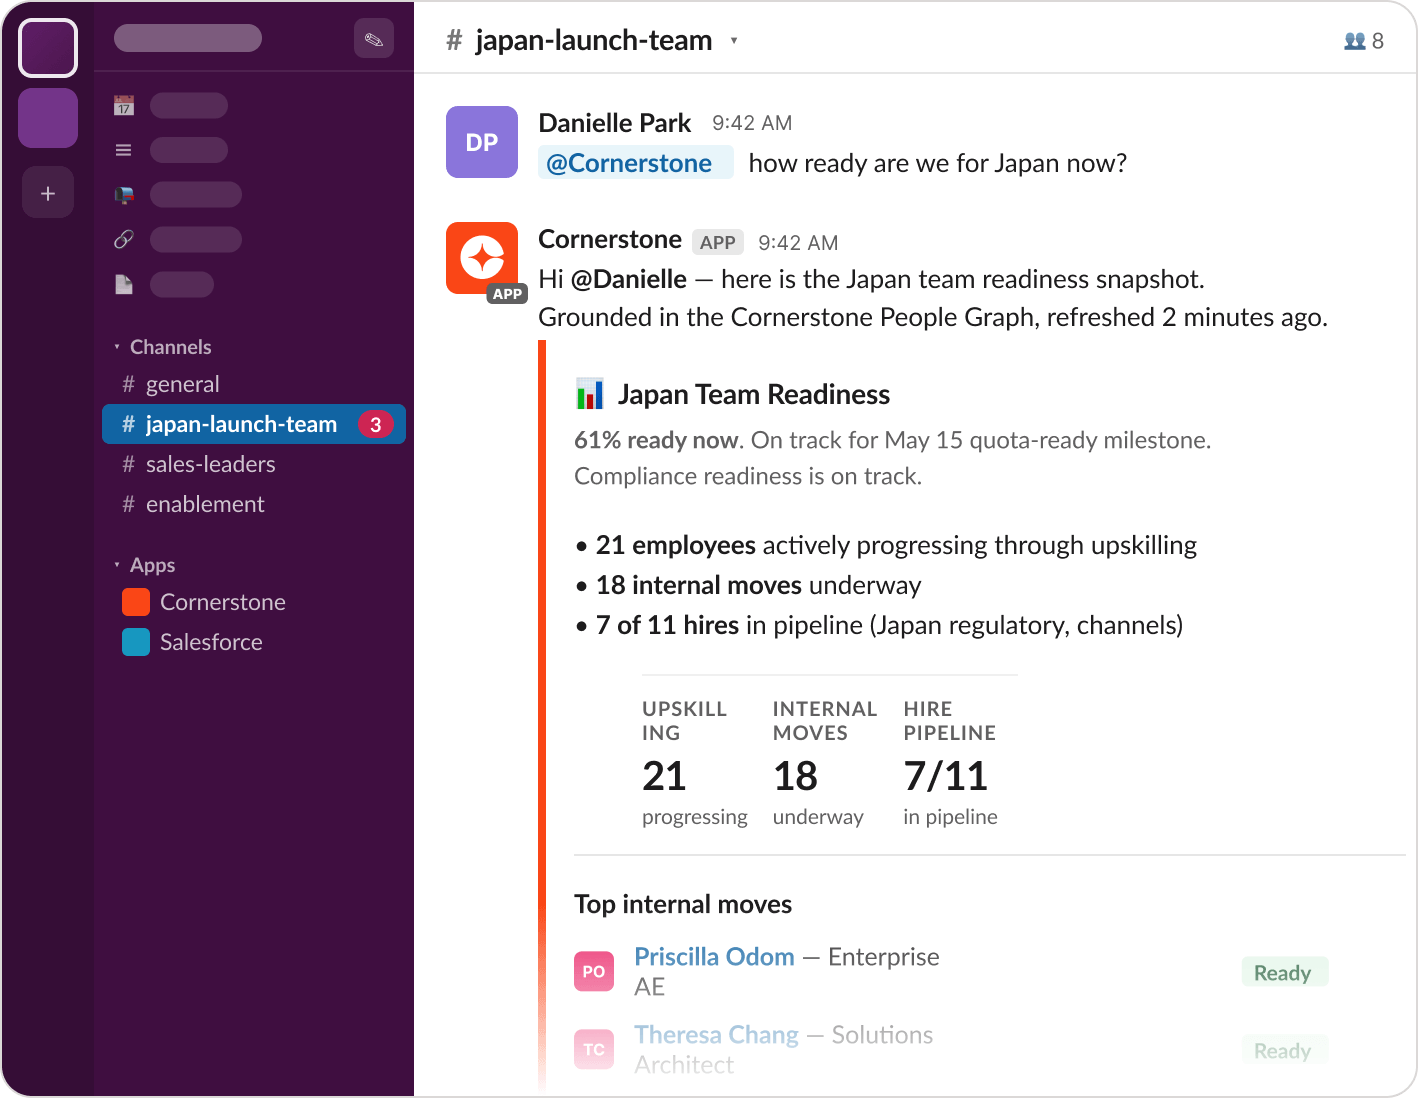Image resolution: width=1418 pixels, height=1098 pixels.
Task: Open the japan-launch-team channel header dropdown arrow
Action: [x=734, y=41]
